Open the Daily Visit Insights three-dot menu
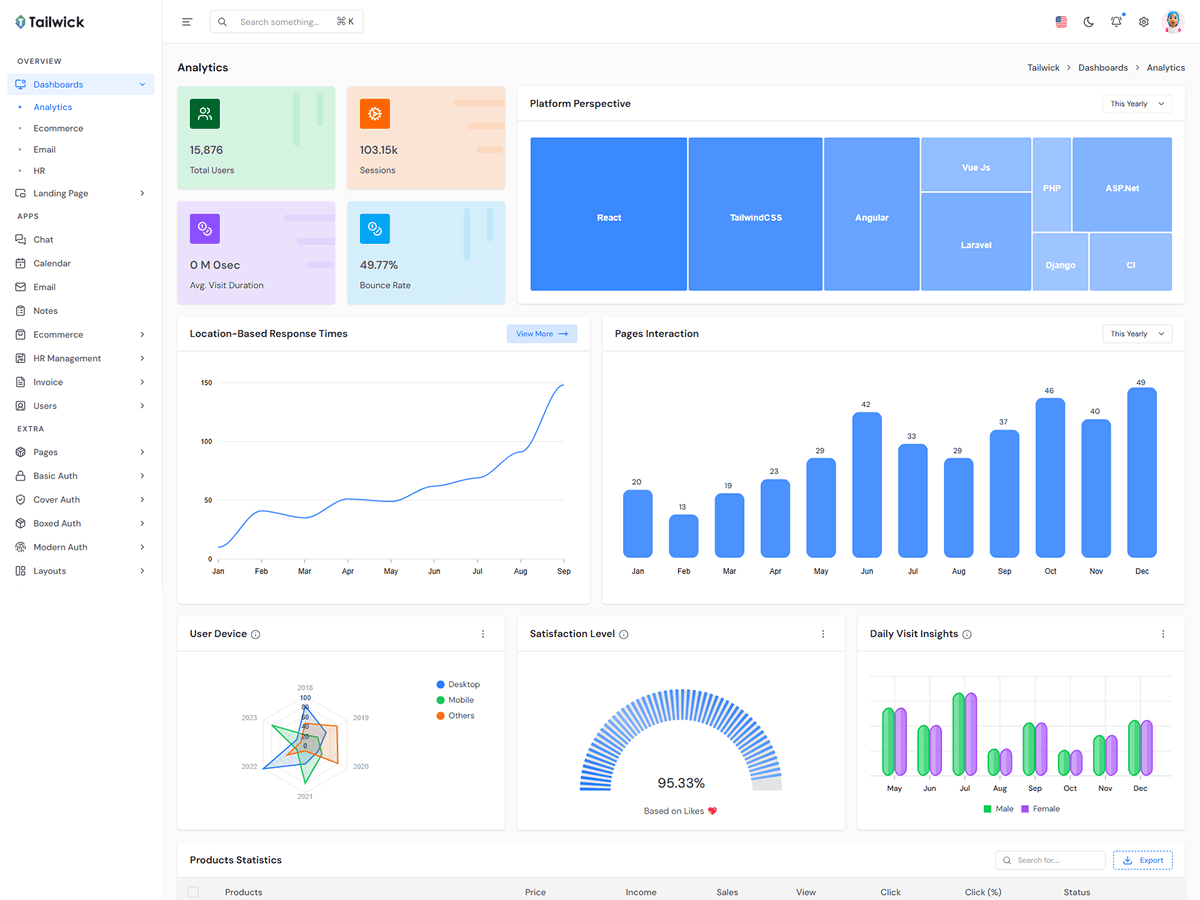This screenshot has width=1200, height=900. point(1163,634)
